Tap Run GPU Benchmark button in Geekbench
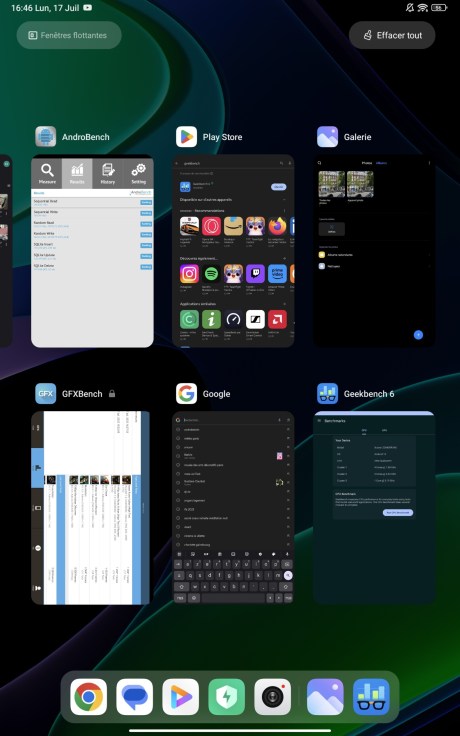Screen dimensions: 460x736 click(x=398, y=513)
